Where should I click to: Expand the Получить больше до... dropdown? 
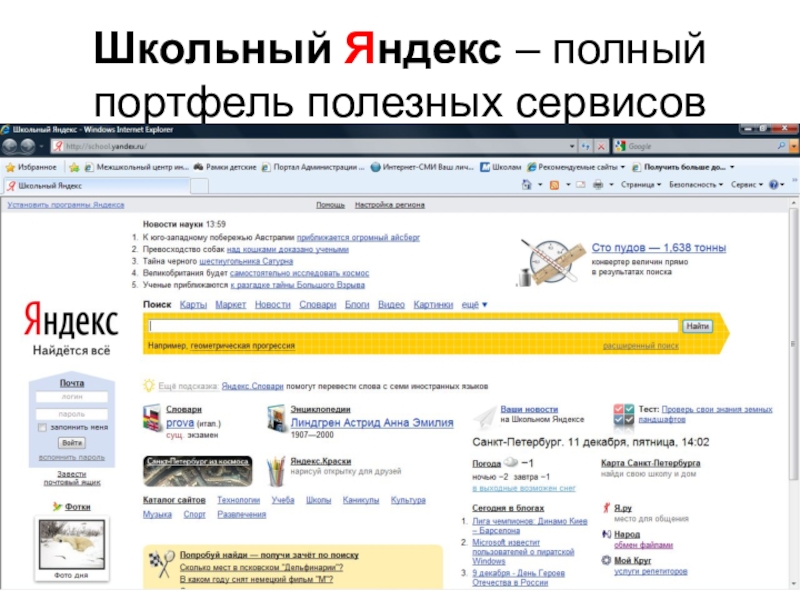click(x=732, y=167)
